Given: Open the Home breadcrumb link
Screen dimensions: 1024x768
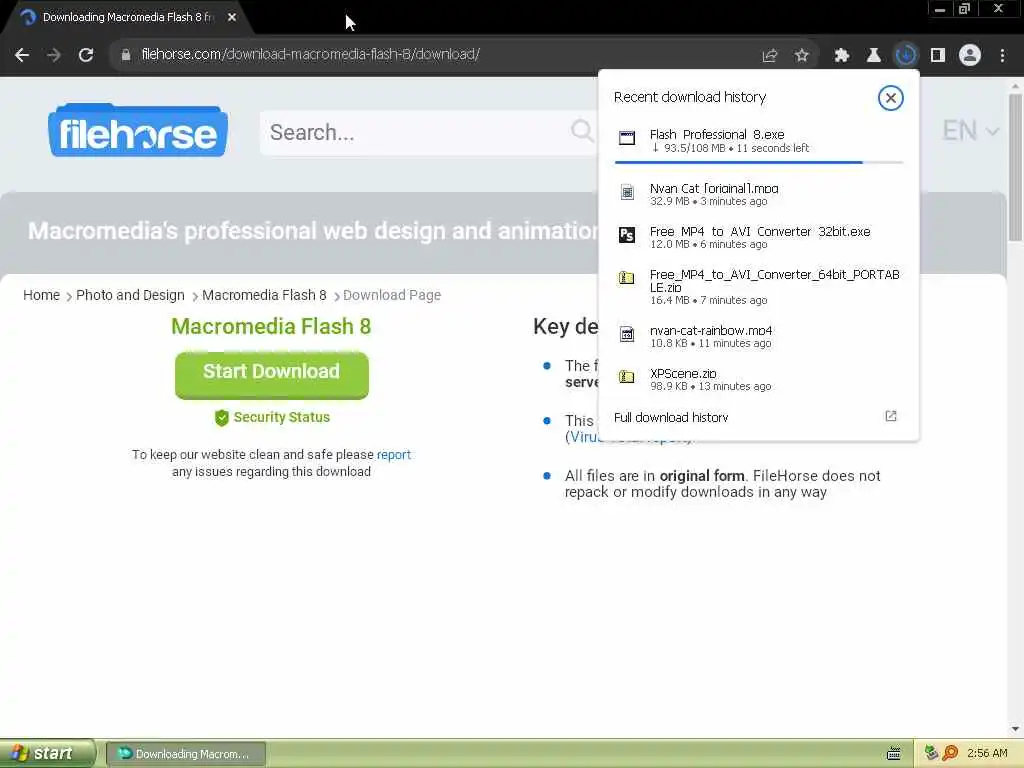Looking at the screenshot, I should pos(41,295).
